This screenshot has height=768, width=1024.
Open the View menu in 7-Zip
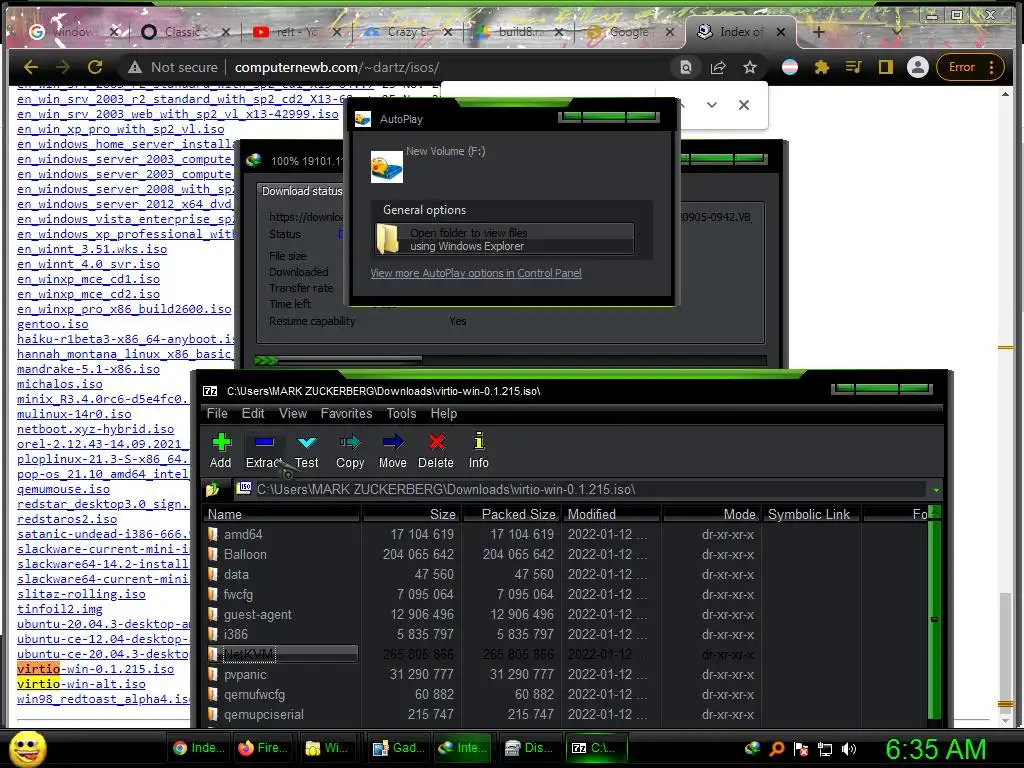pyautogui.click(x=293, y=413)
